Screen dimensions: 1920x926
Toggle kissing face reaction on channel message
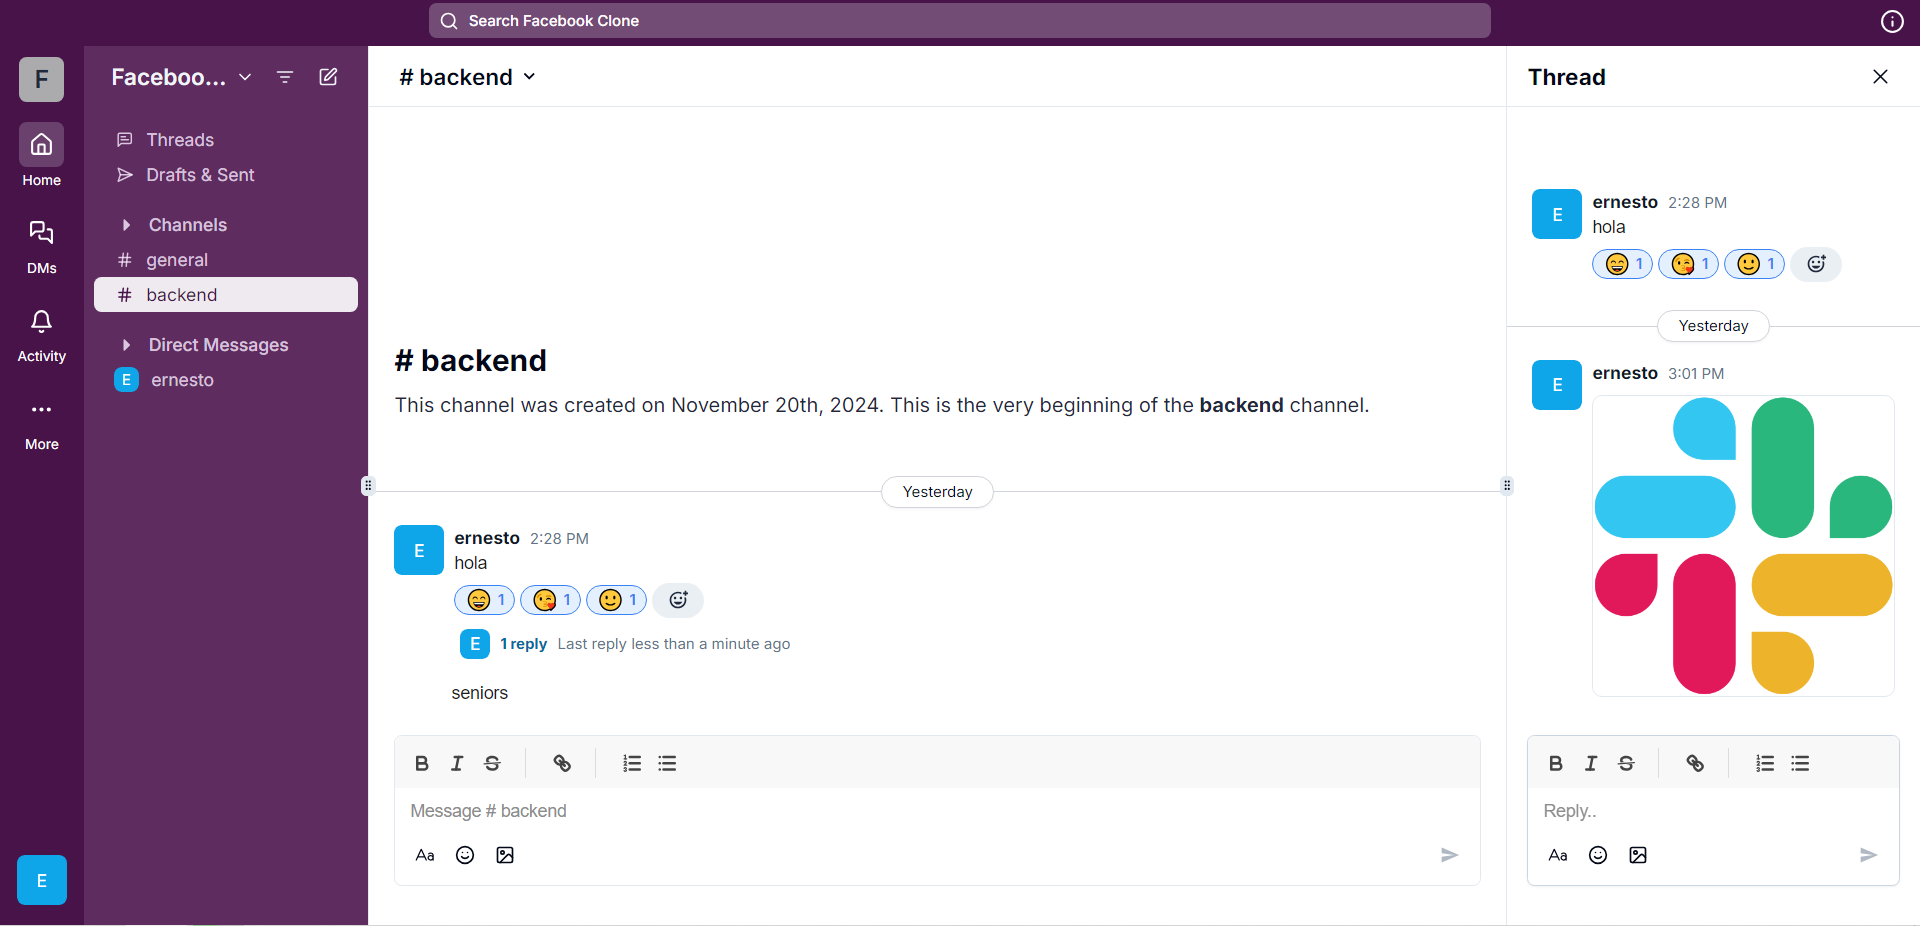pos(551,600)
